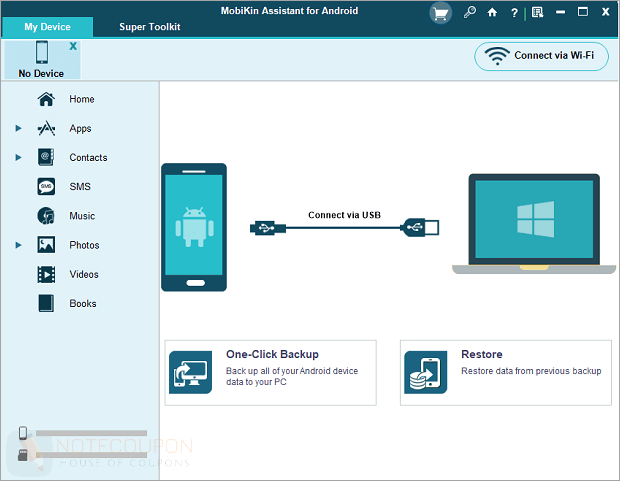The height and width of the screenshot is (481, 620).
Task: Click the Android phone illustration
Action: pos(194,227)
